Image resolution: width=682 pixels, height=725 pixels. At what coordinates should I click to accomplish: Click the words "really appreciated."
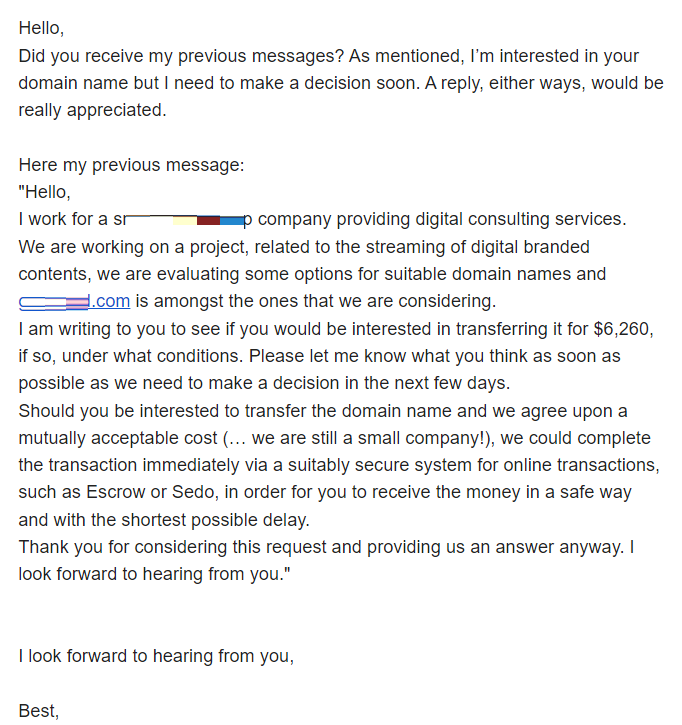click(x=92, y=110)
